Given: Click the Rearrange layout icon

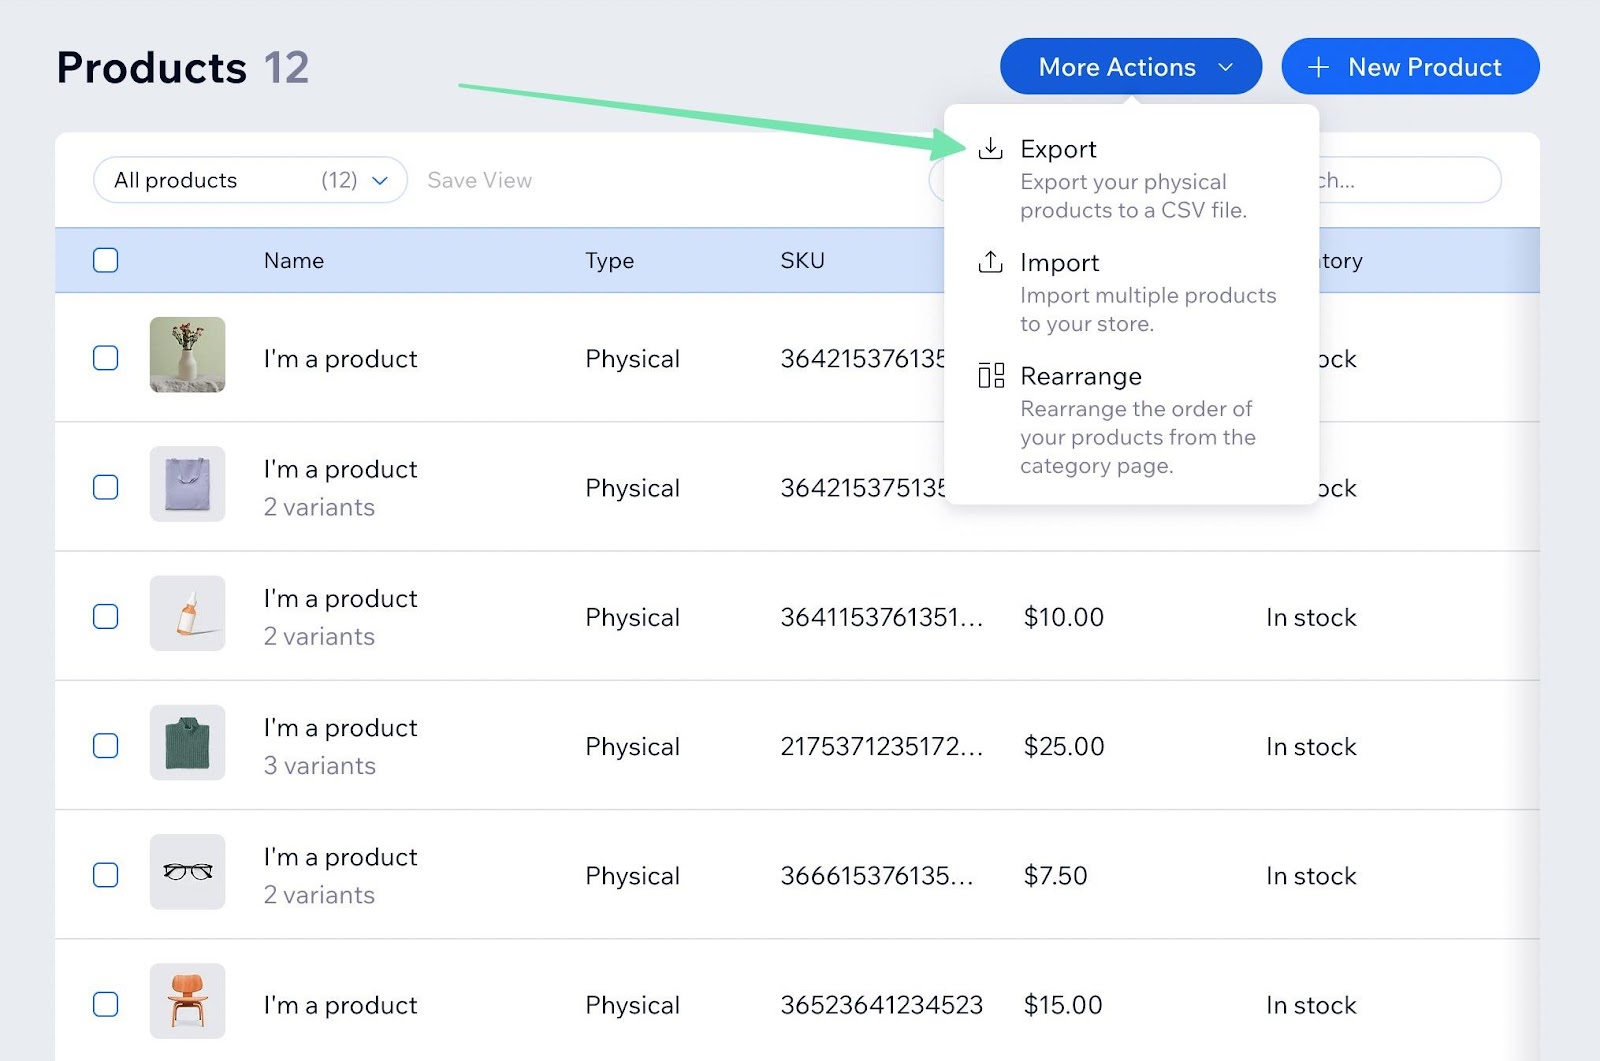Looking at the screenshot, I should click(x=990, y=376).
